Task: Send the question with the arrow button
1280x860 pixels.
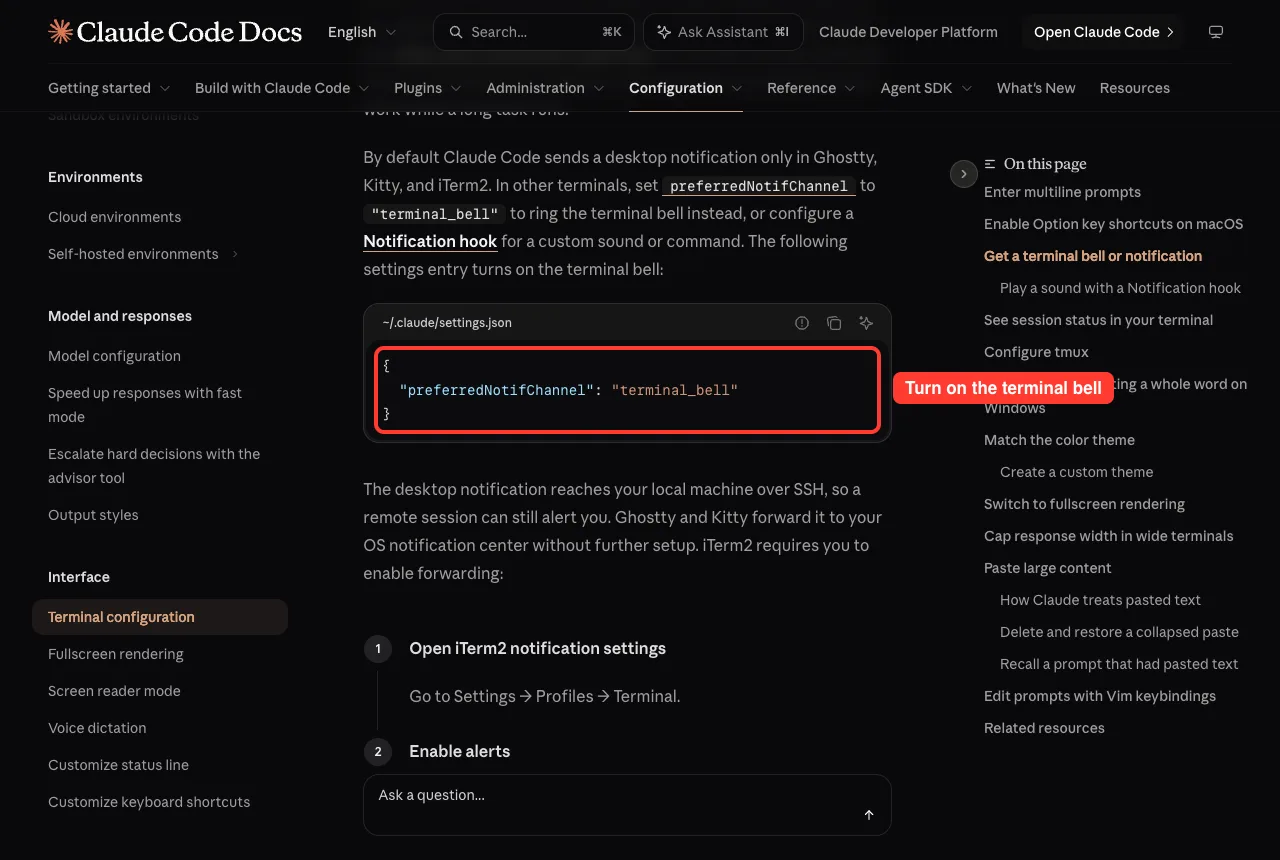Action: pyautogui.click(x=869, y=815)
